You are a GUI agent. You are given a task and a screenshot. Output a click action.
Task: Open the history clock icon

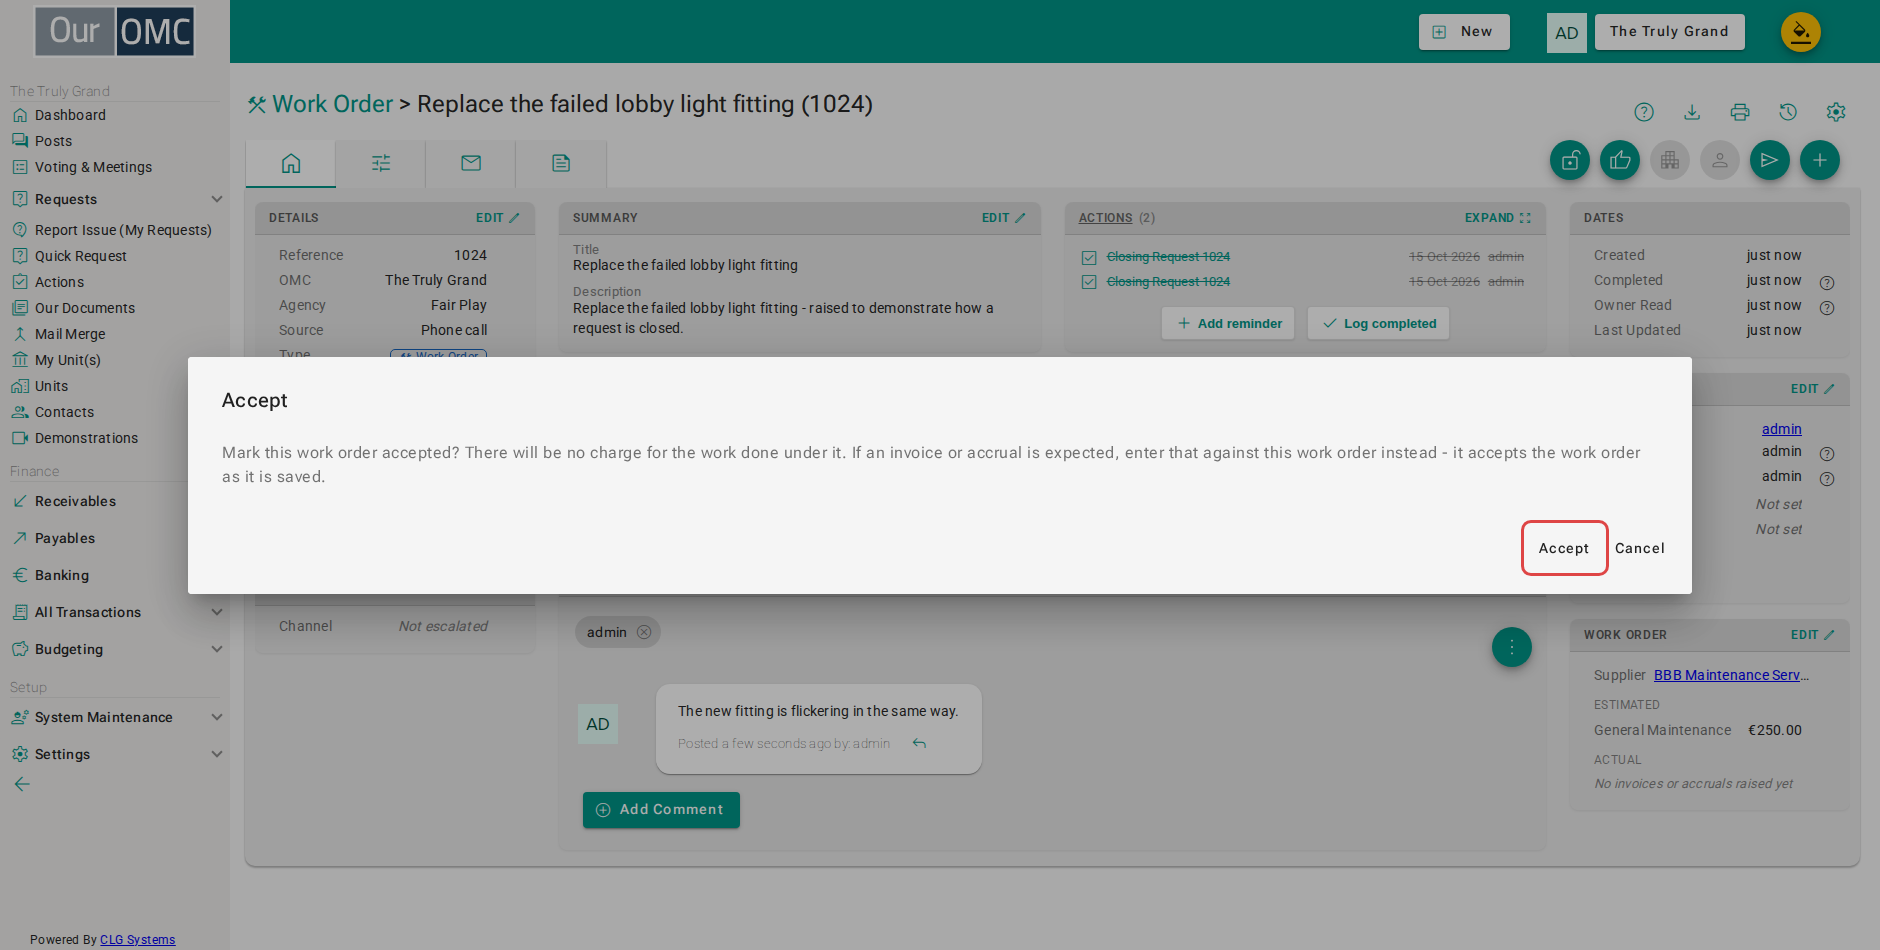click(1788, 112)
